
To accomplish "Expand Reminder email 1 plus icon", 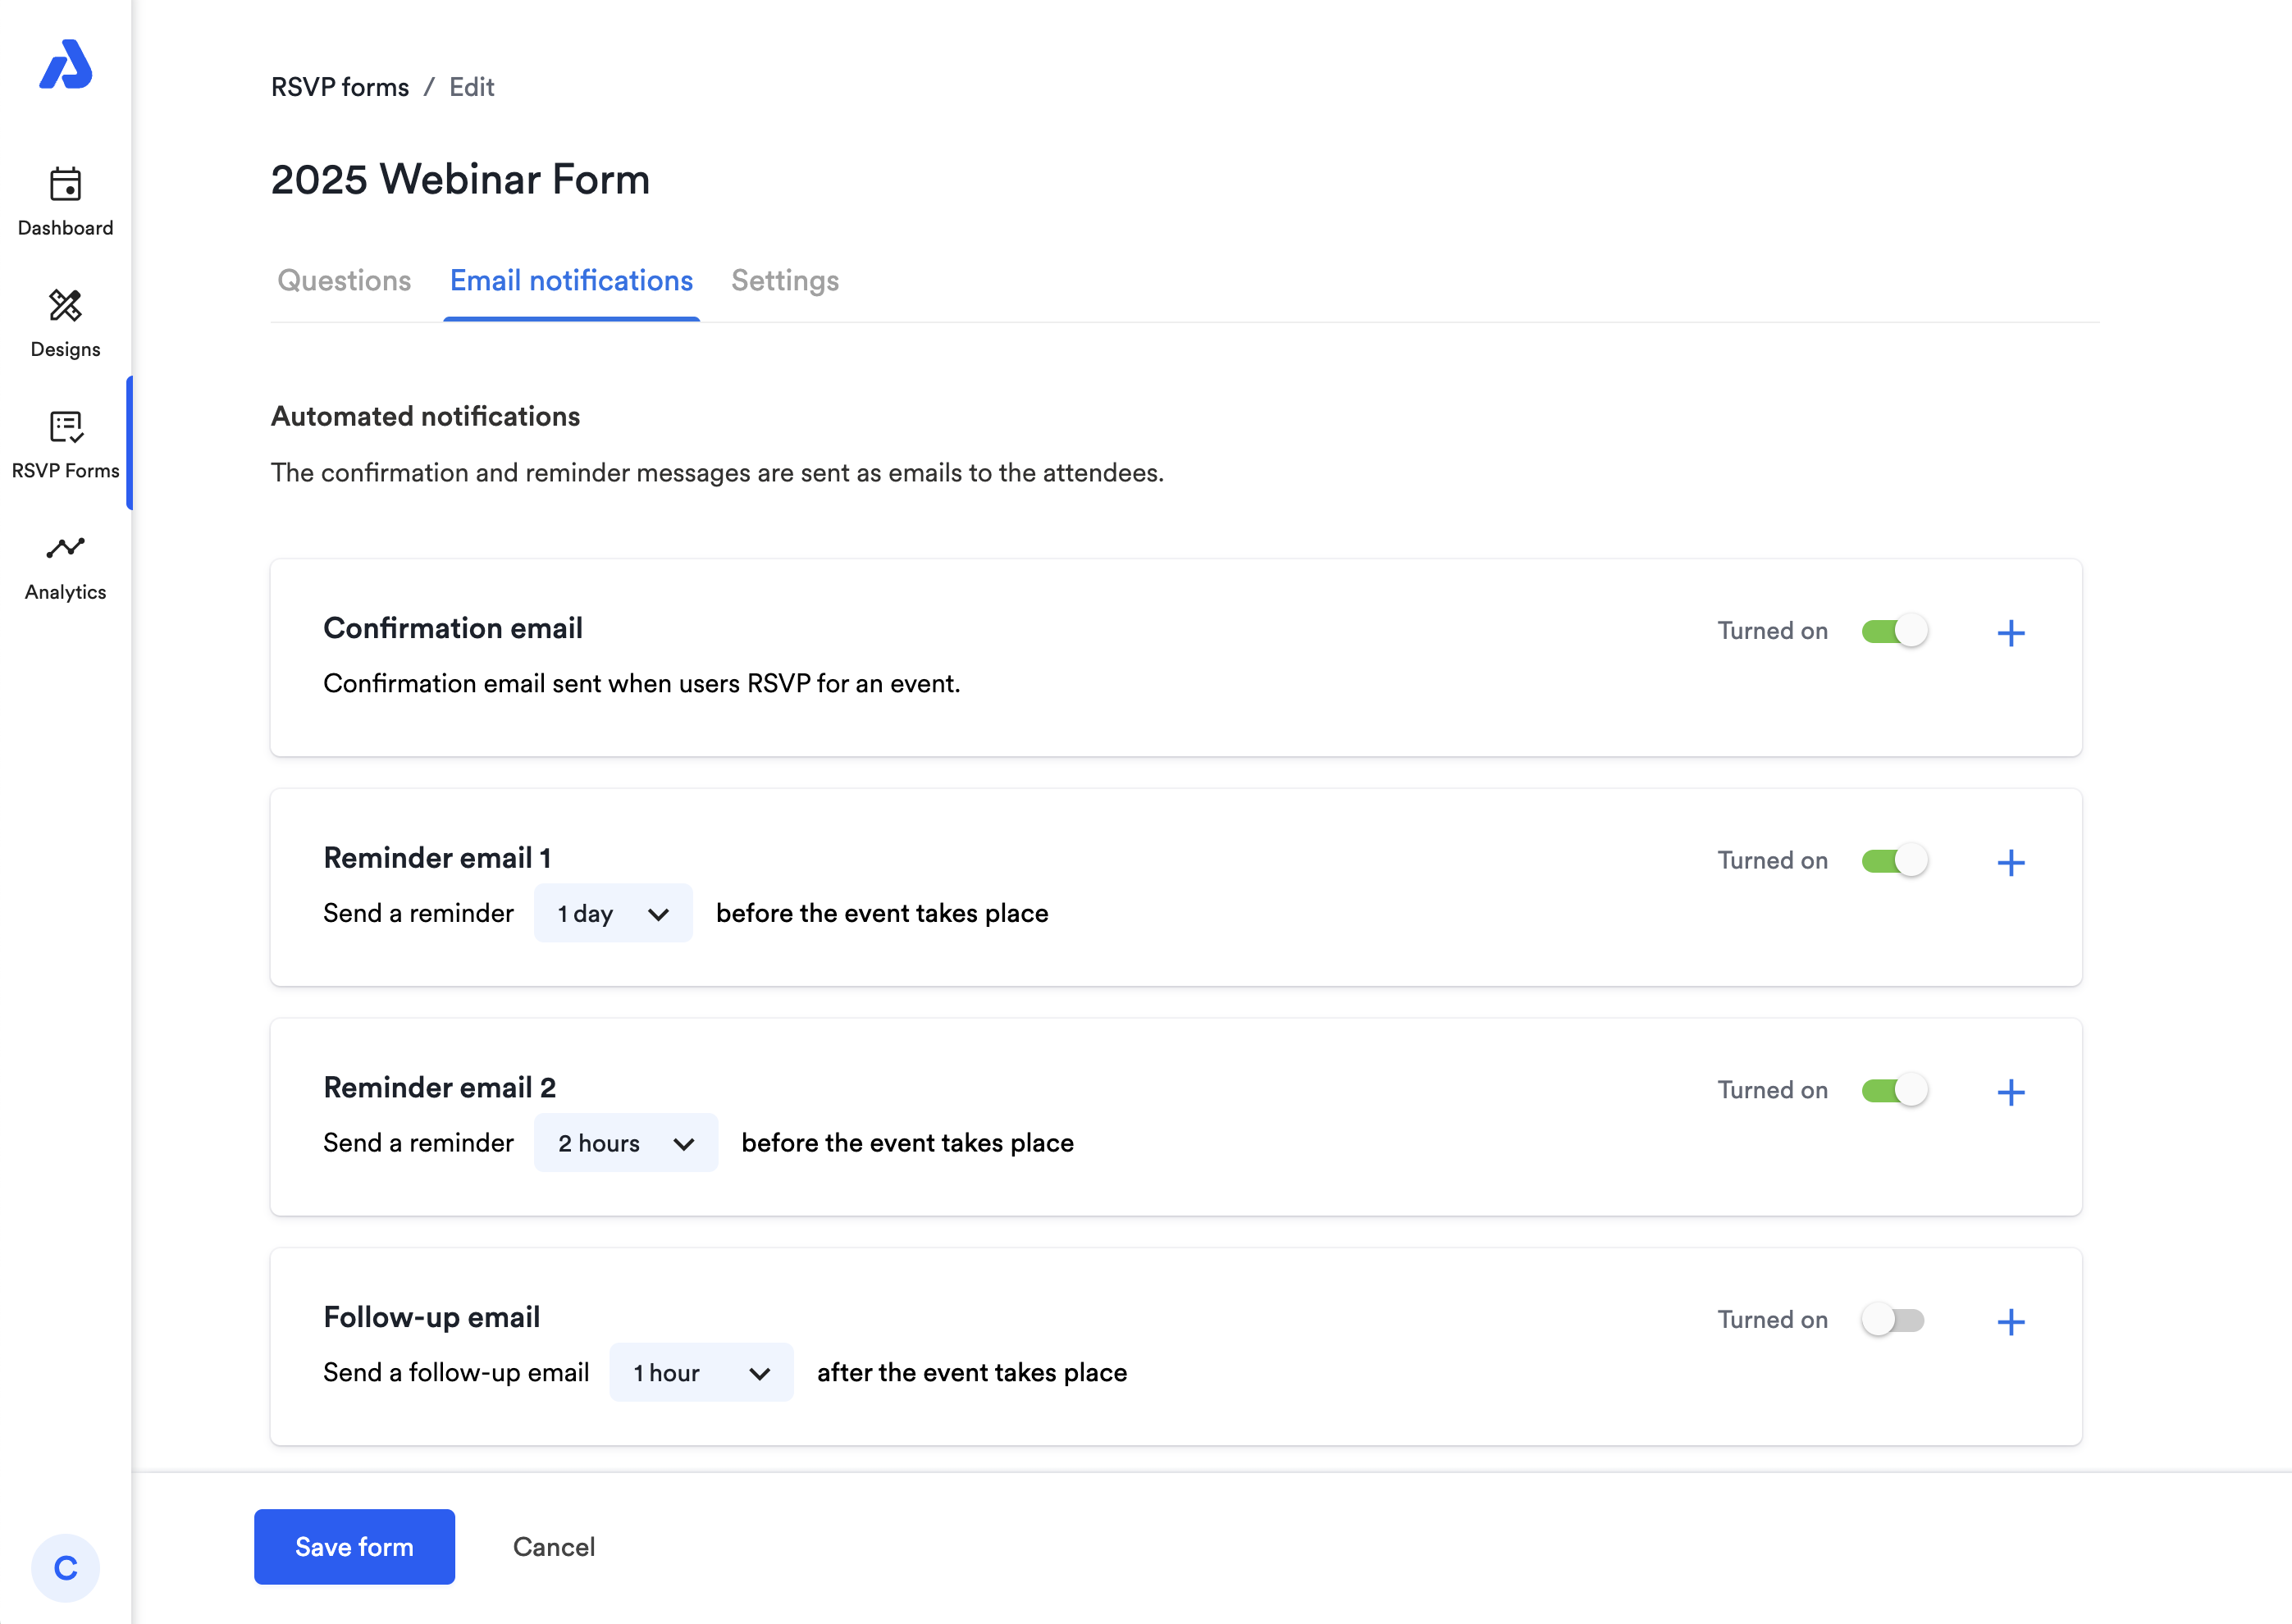I will (2010, 862).
